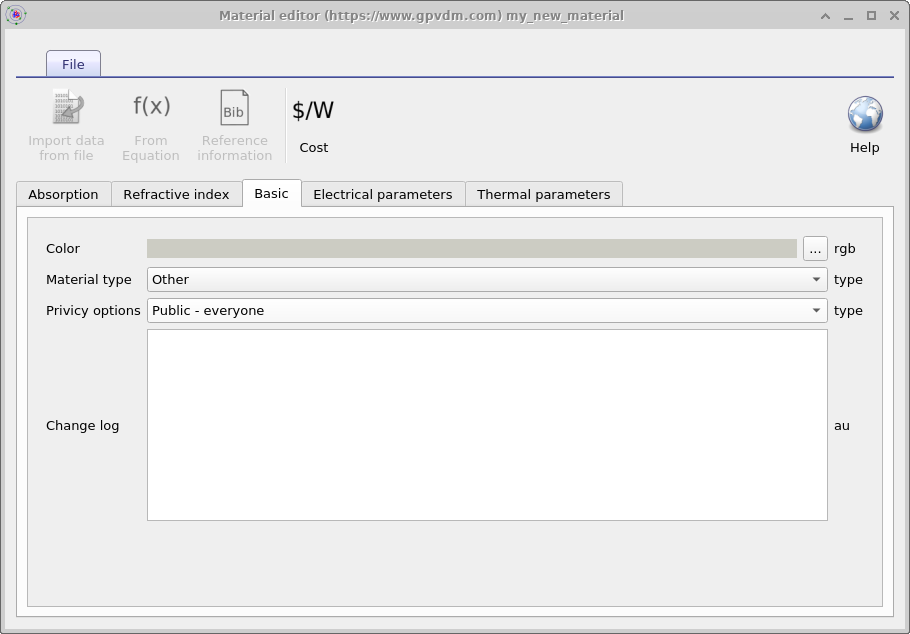This screenshot has width=910, height=634.
Task: Expand the Privicy options dropdown
Action: 487,311
